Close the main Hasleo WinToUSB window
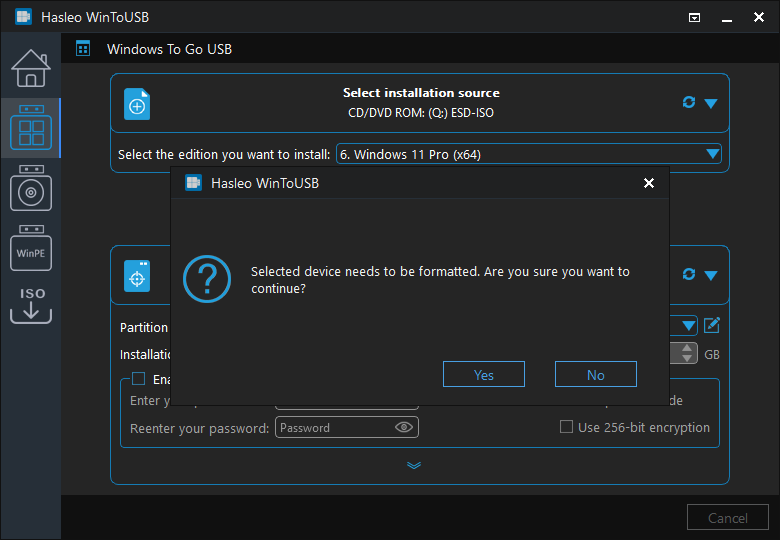780x540 pixels. tap(759, 17)
